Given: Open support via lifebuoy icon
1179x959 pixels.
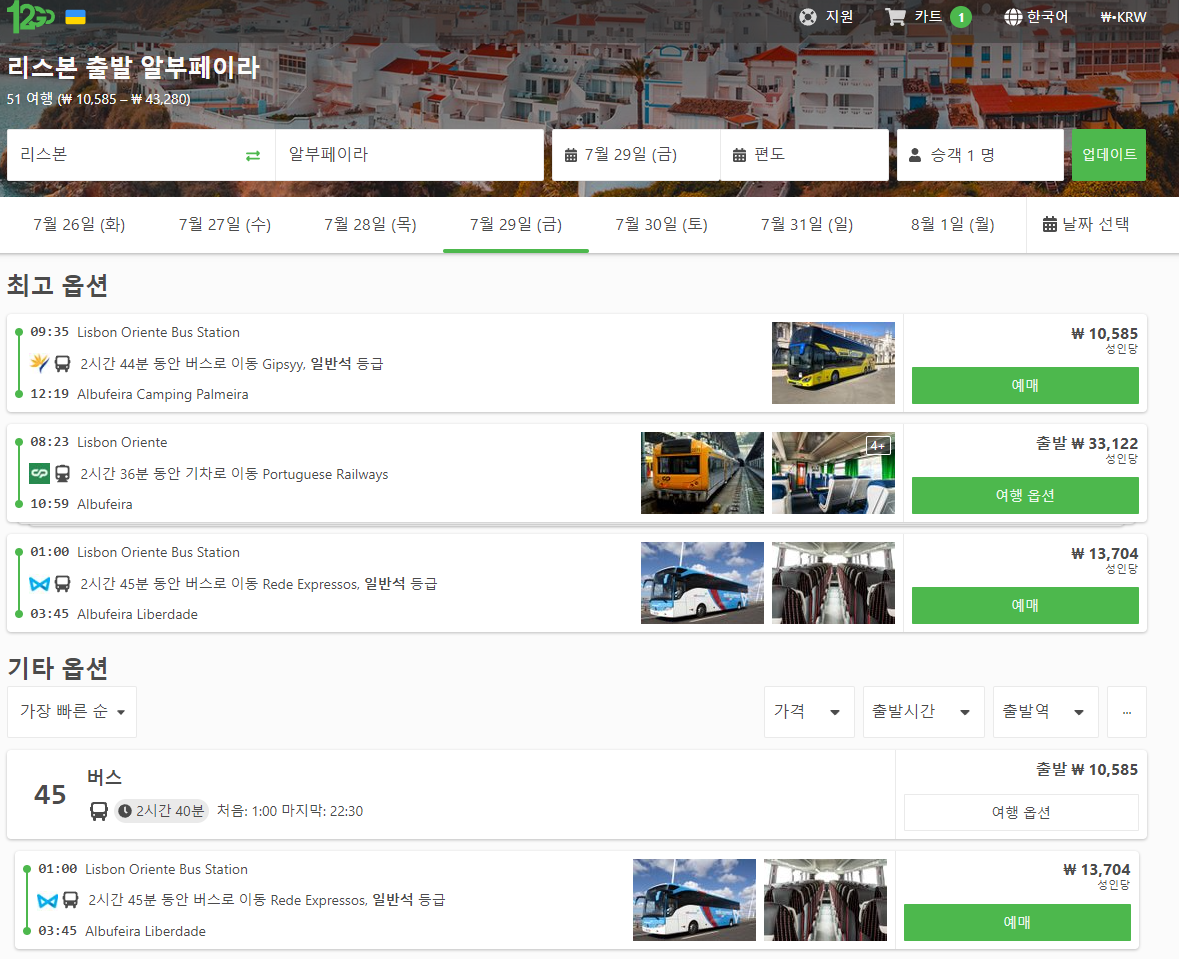Looking at the screenshot, I should (x=808, y=17).
